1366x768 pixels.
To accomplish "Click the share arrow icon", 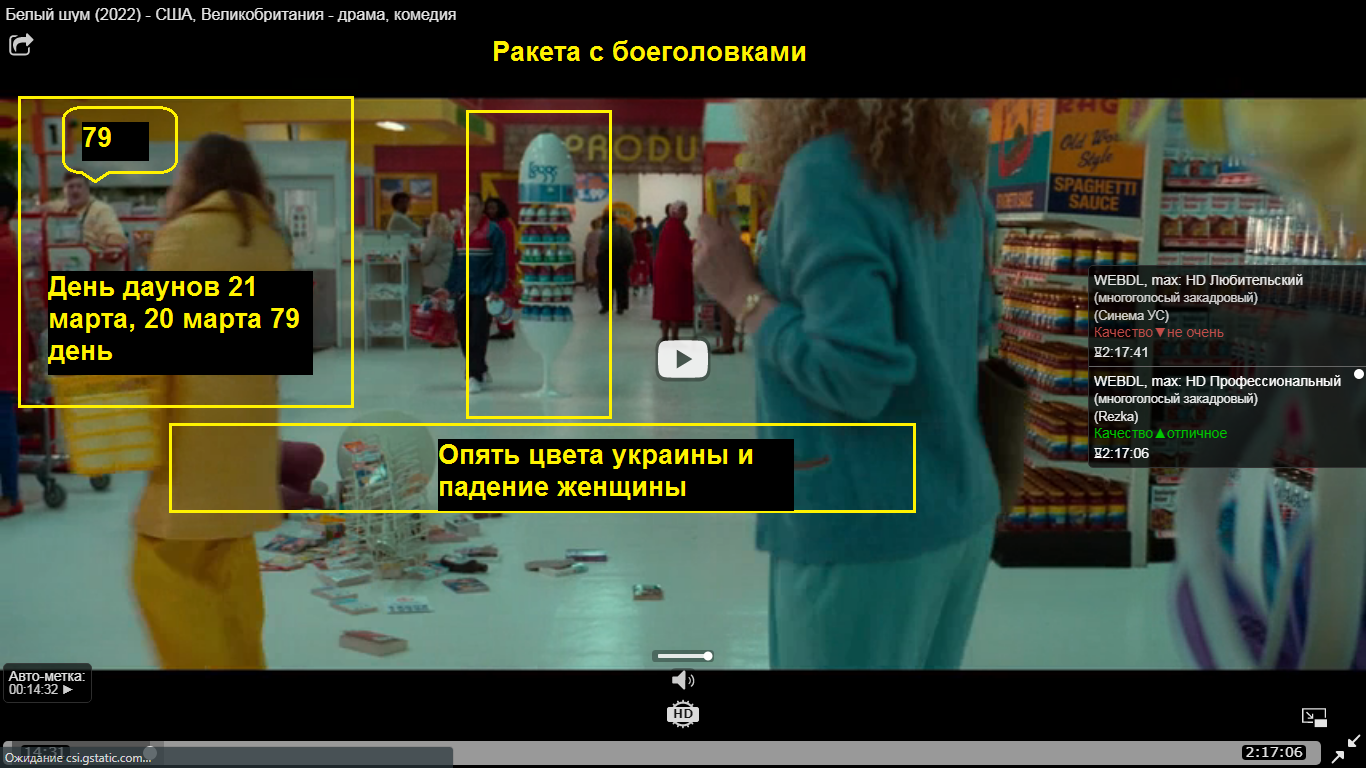I will [x=21, y=44].
